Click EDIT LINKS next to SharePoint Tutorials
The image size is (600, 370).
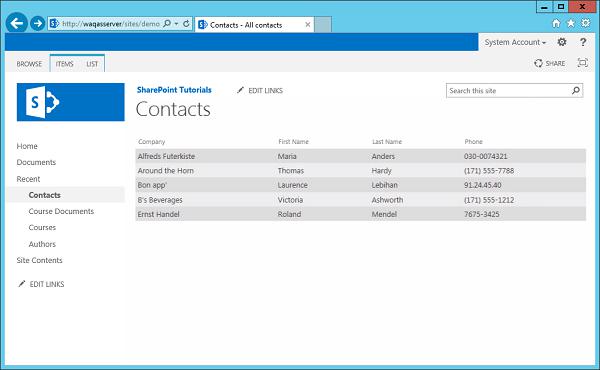(x=260, y=91)
